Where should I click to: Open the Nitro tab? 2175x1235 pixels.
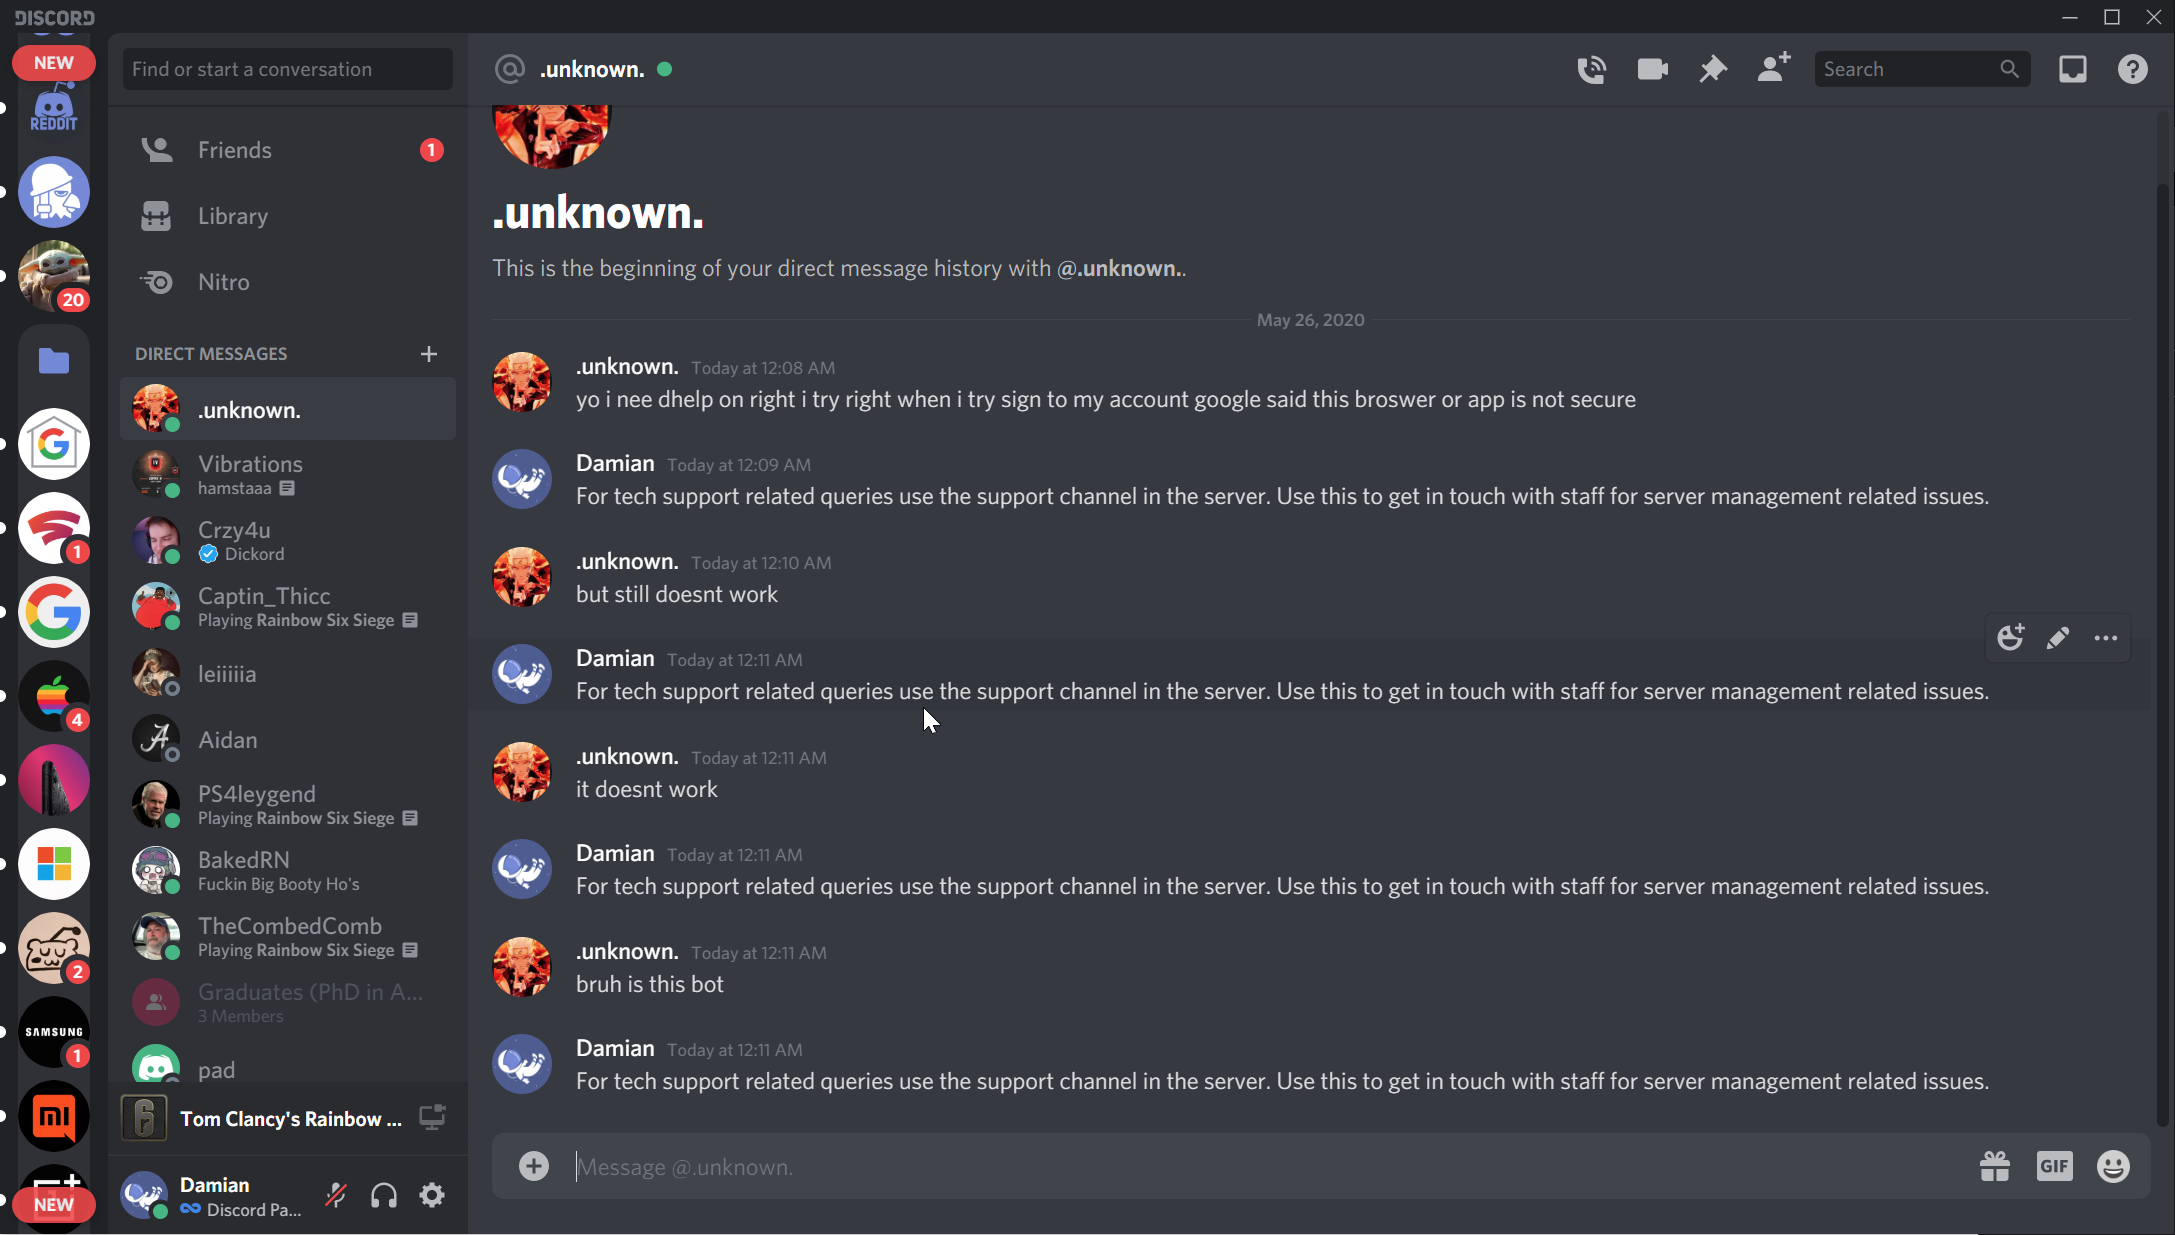point(224,282)
